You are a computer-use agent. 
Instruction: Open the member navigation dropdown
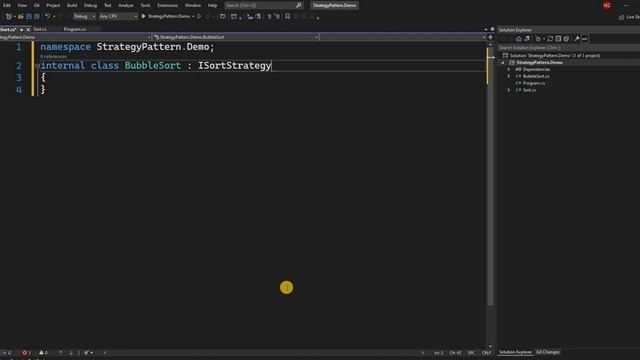tap(403, 37)
